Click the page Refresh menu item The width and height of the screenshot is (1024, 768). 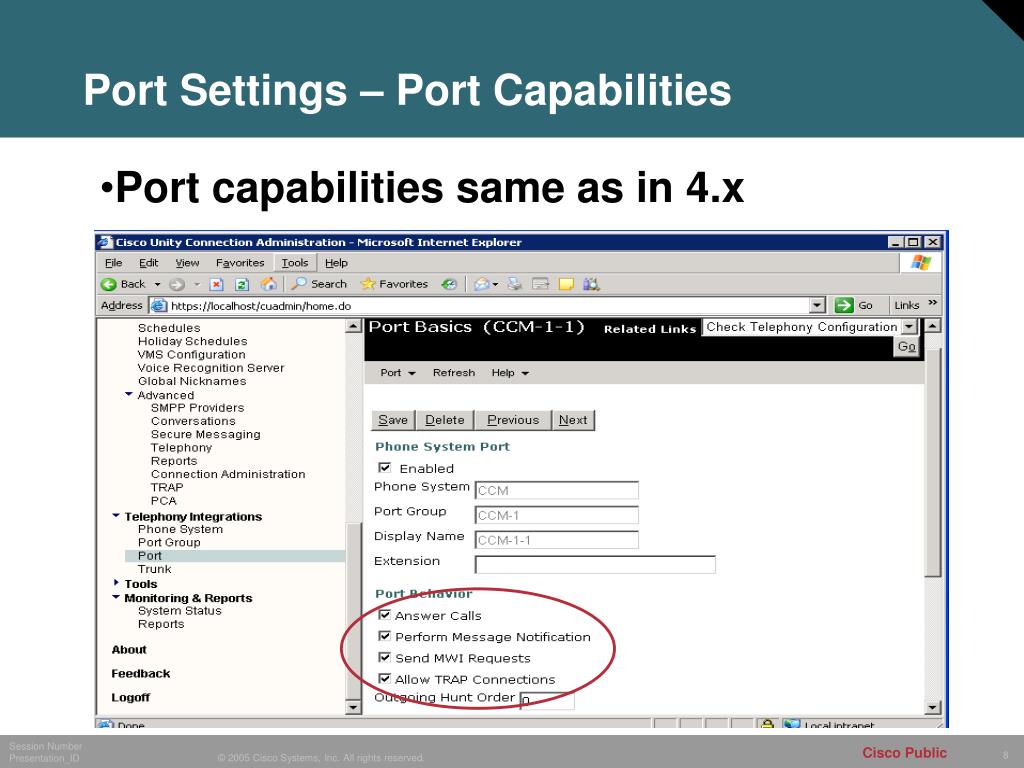454,373
